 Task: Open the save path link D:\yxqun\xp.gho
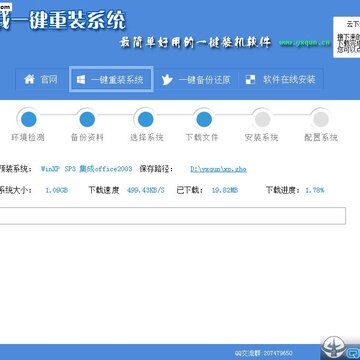[x=218, y=169]
